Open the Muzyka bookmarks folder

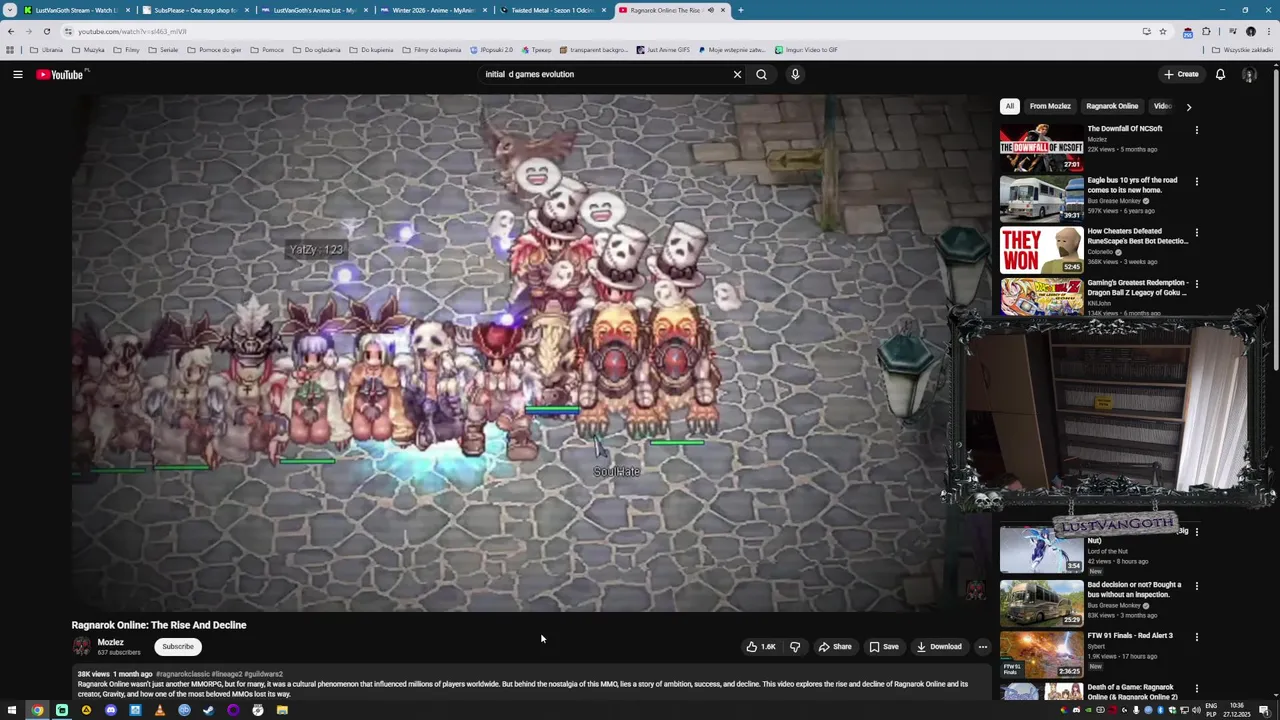tap(88, 50)
